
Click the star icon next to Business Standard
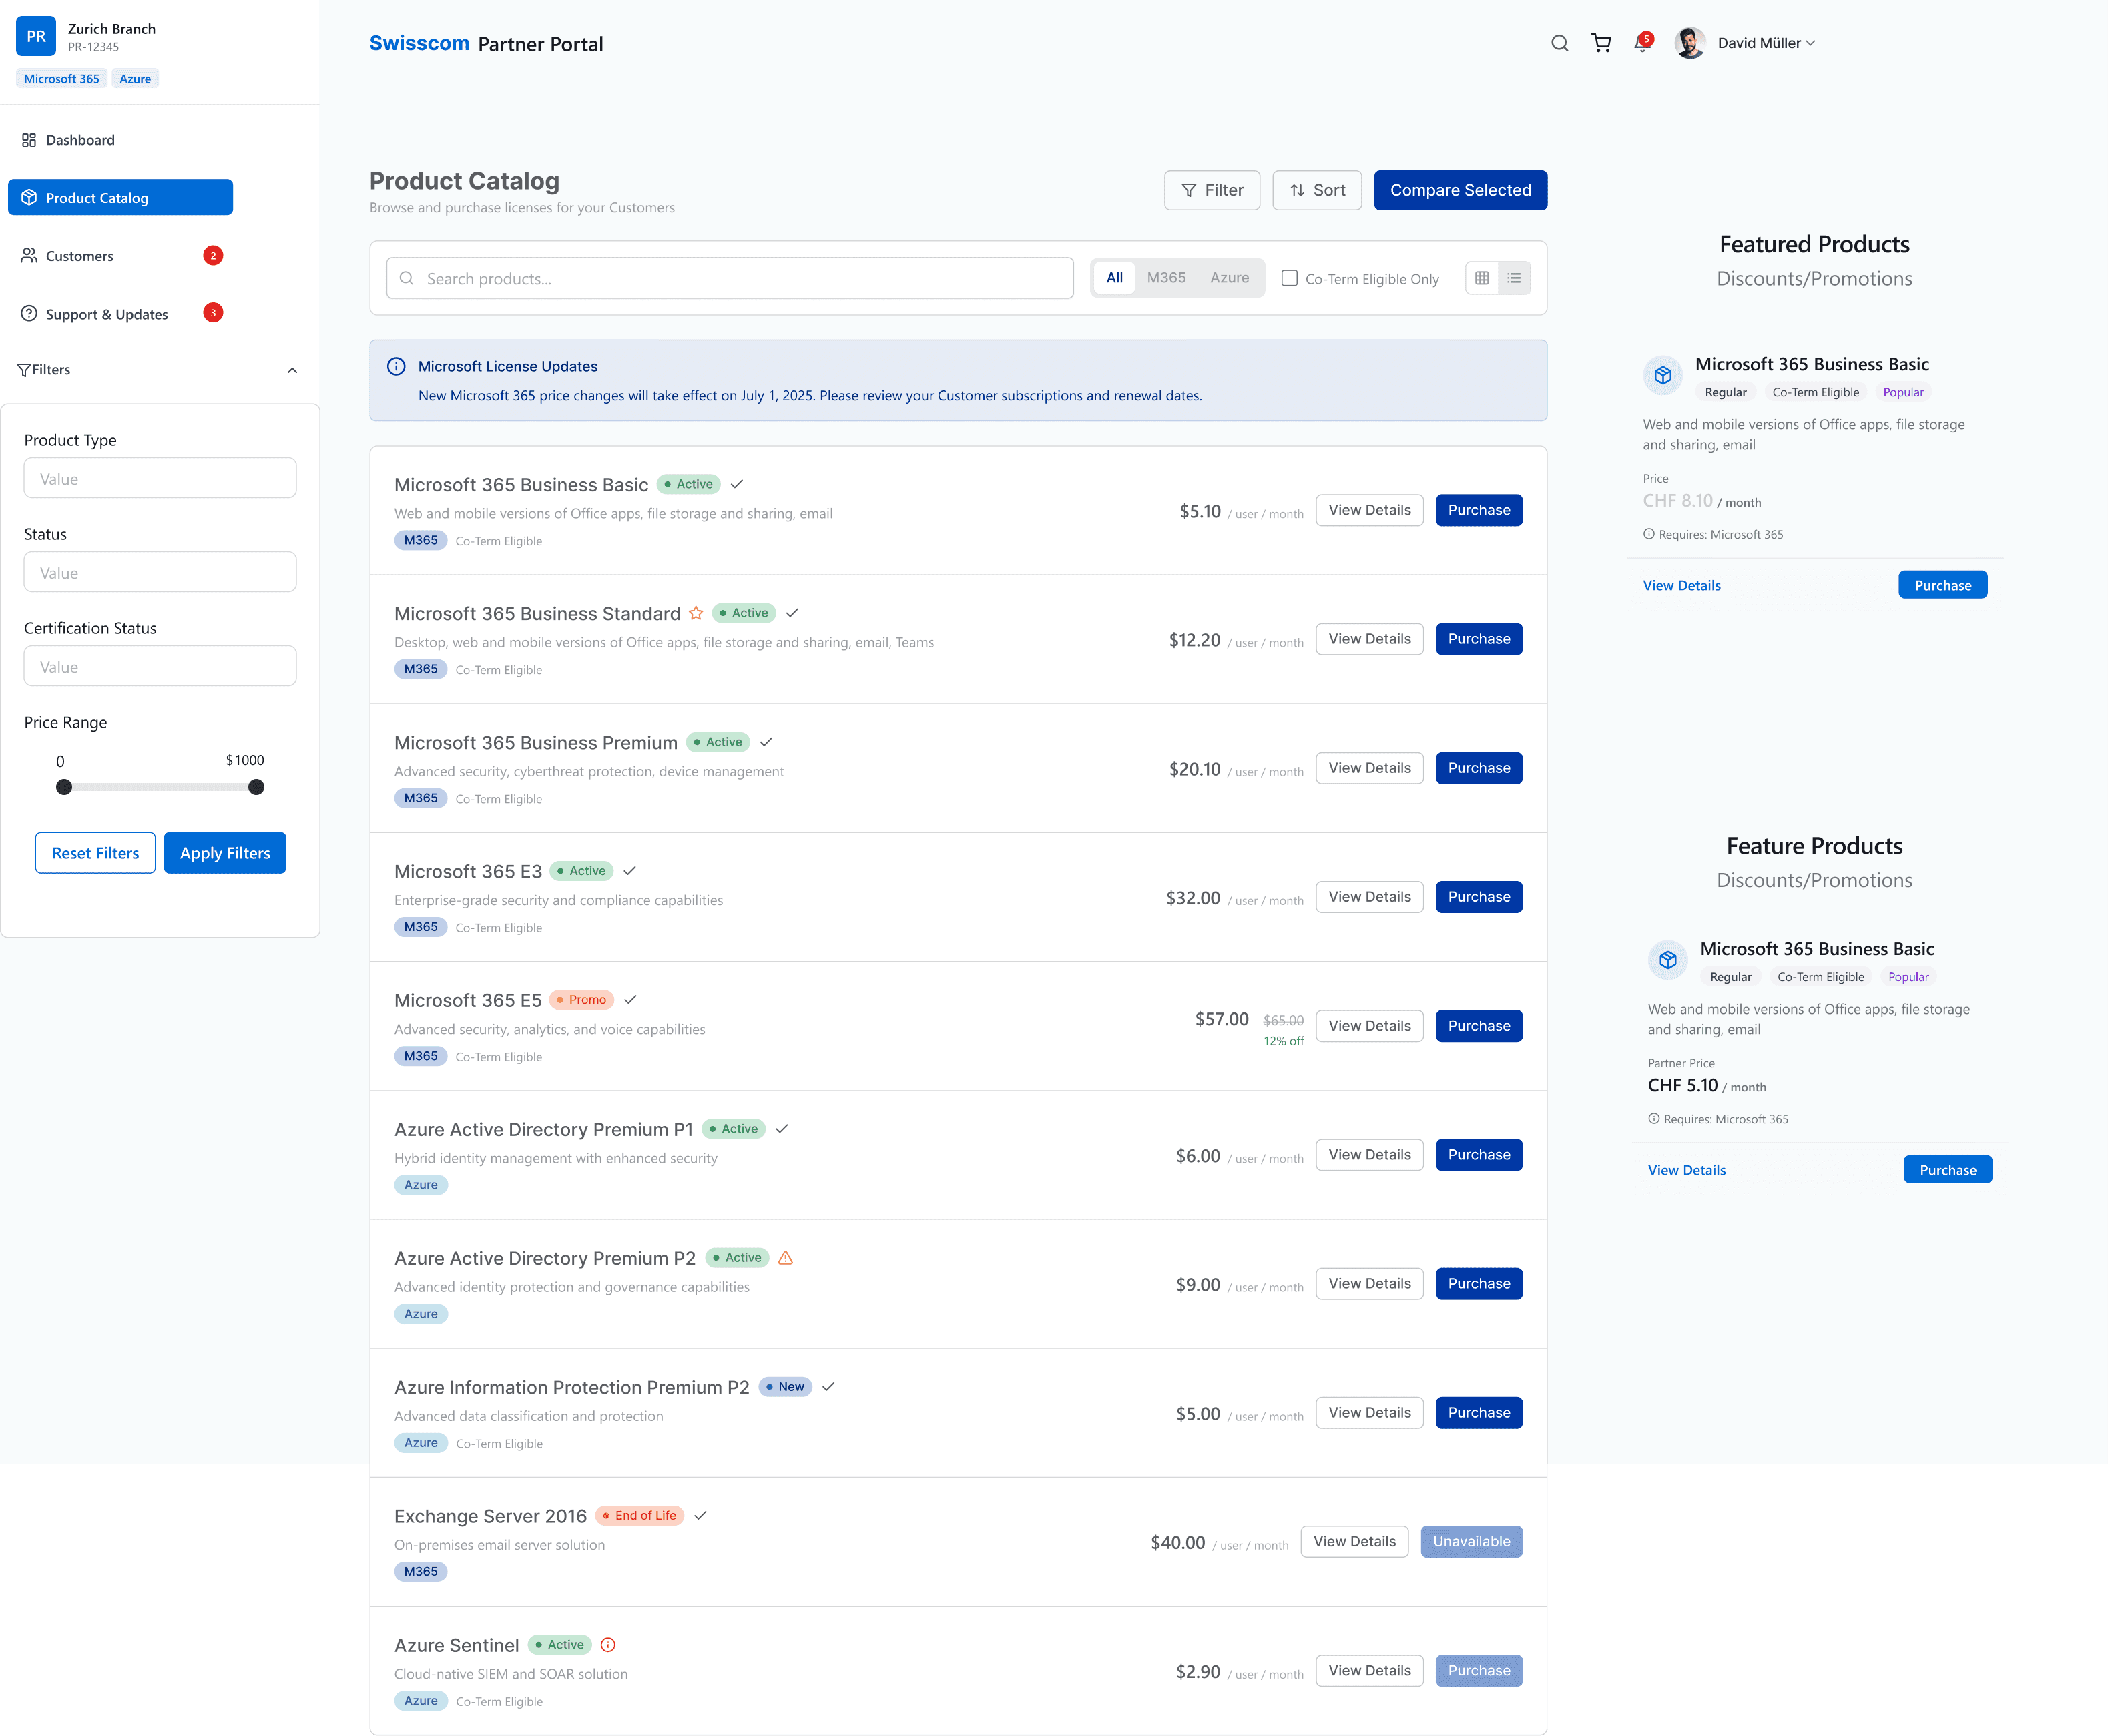696,613
